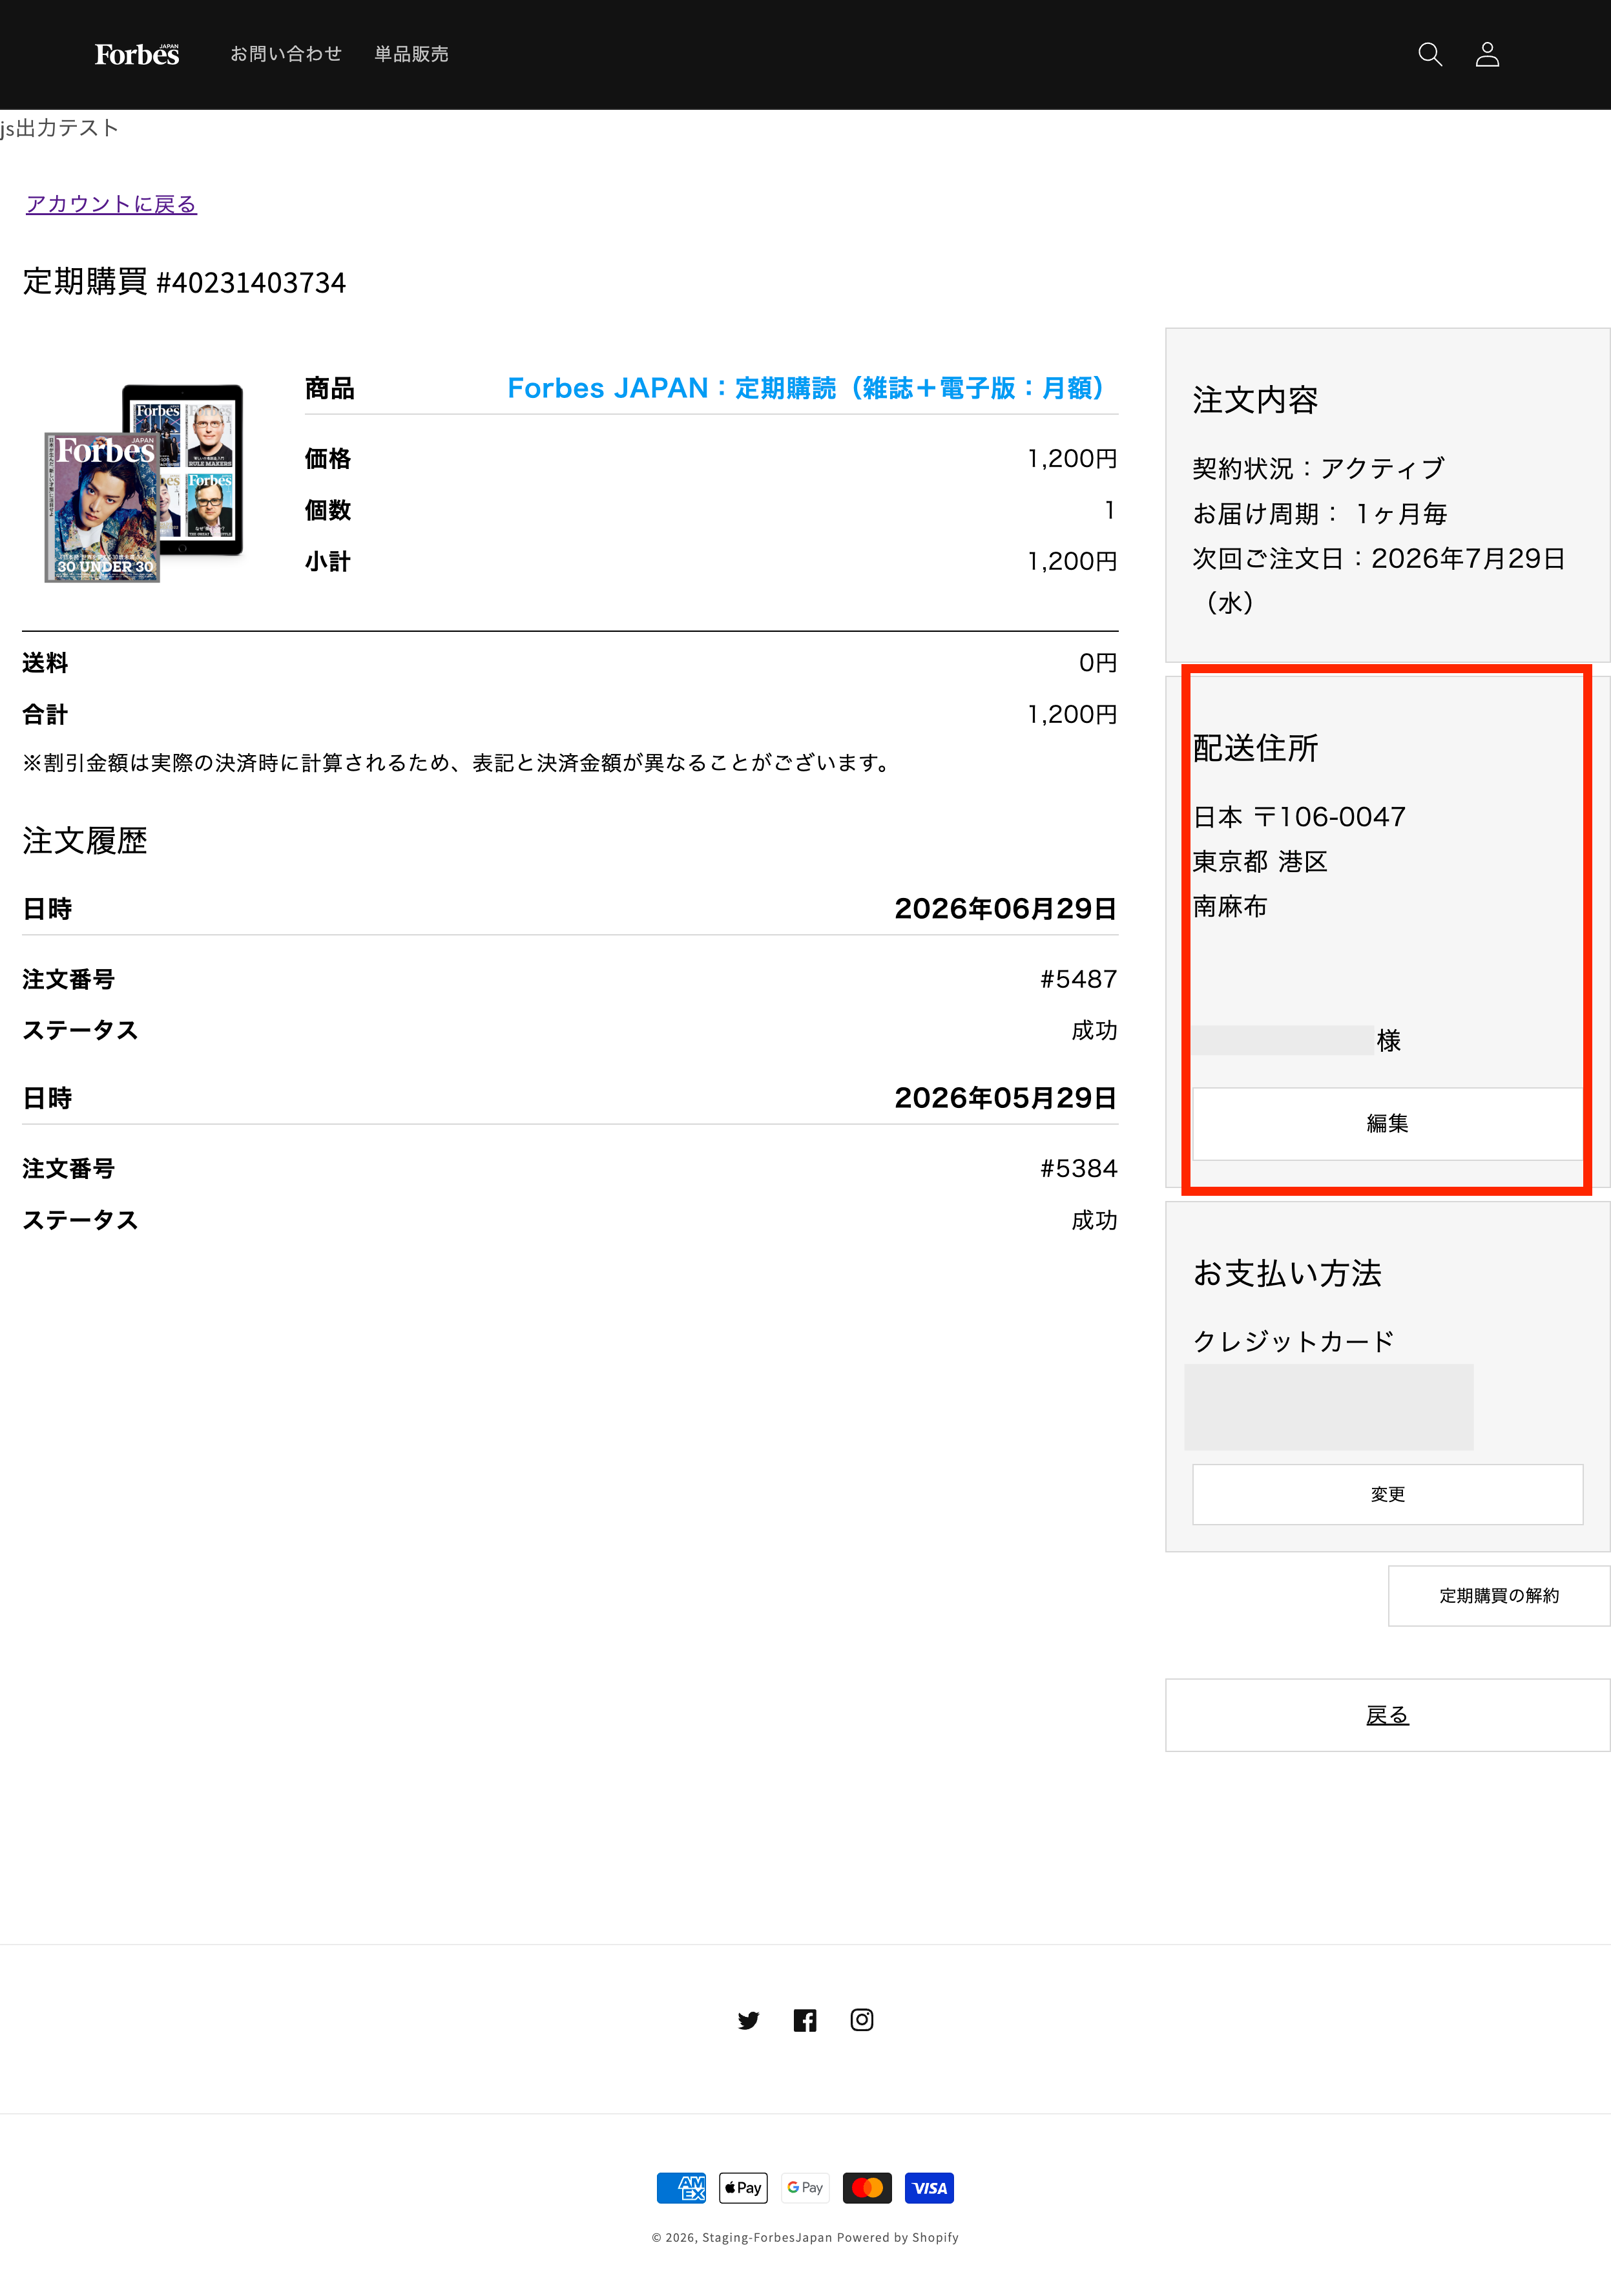Viewport: 1611px width, 2296px height.
Task: Click 定期購買の解約 button
Action: [x=1499, y=1596]
